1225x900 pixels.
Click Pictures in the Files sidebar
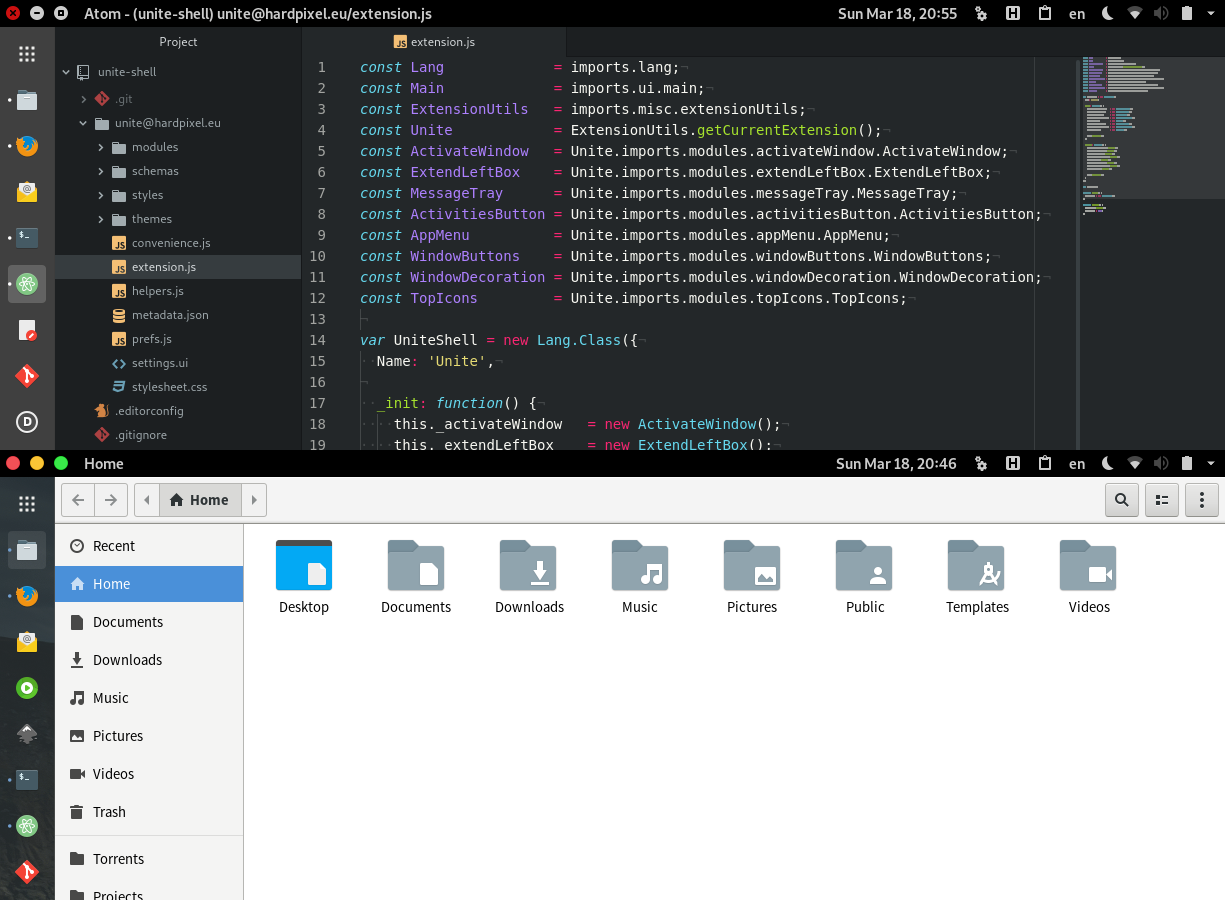click(149, 736)
